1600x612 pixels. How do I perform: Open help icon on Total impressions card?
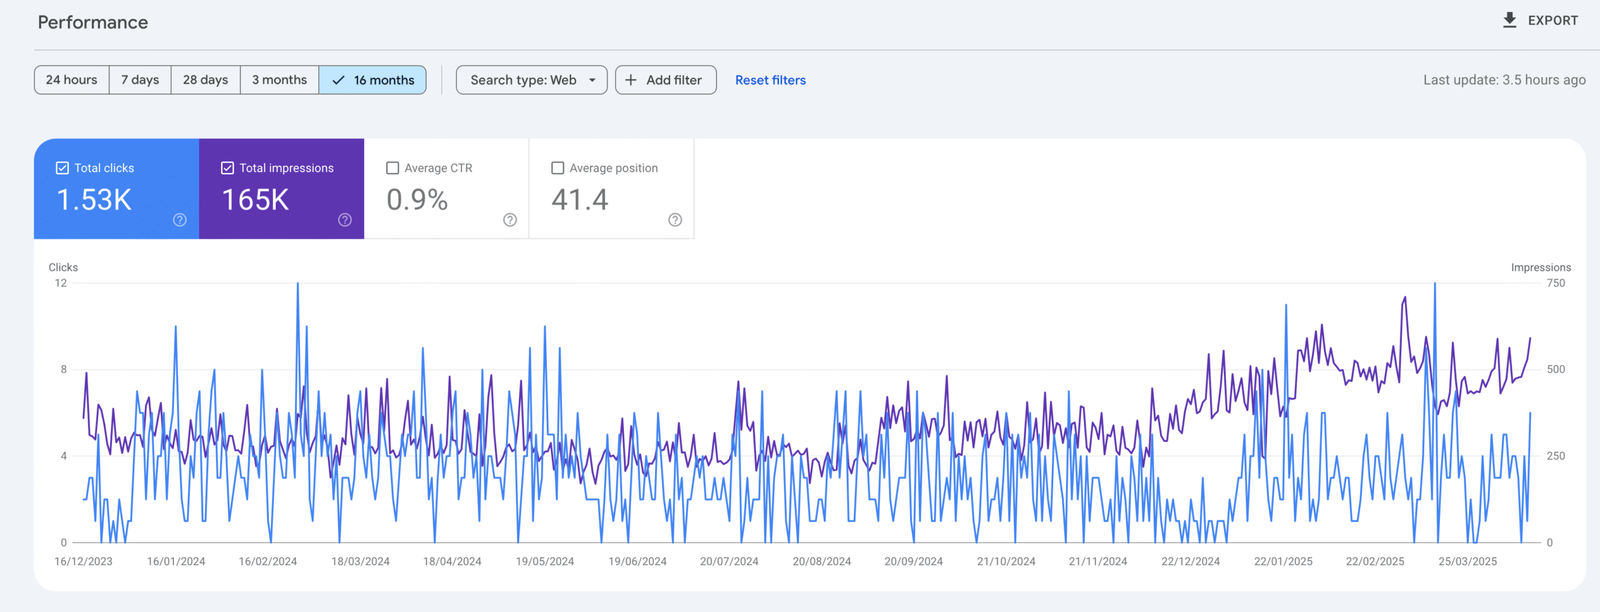coord(345,220)
